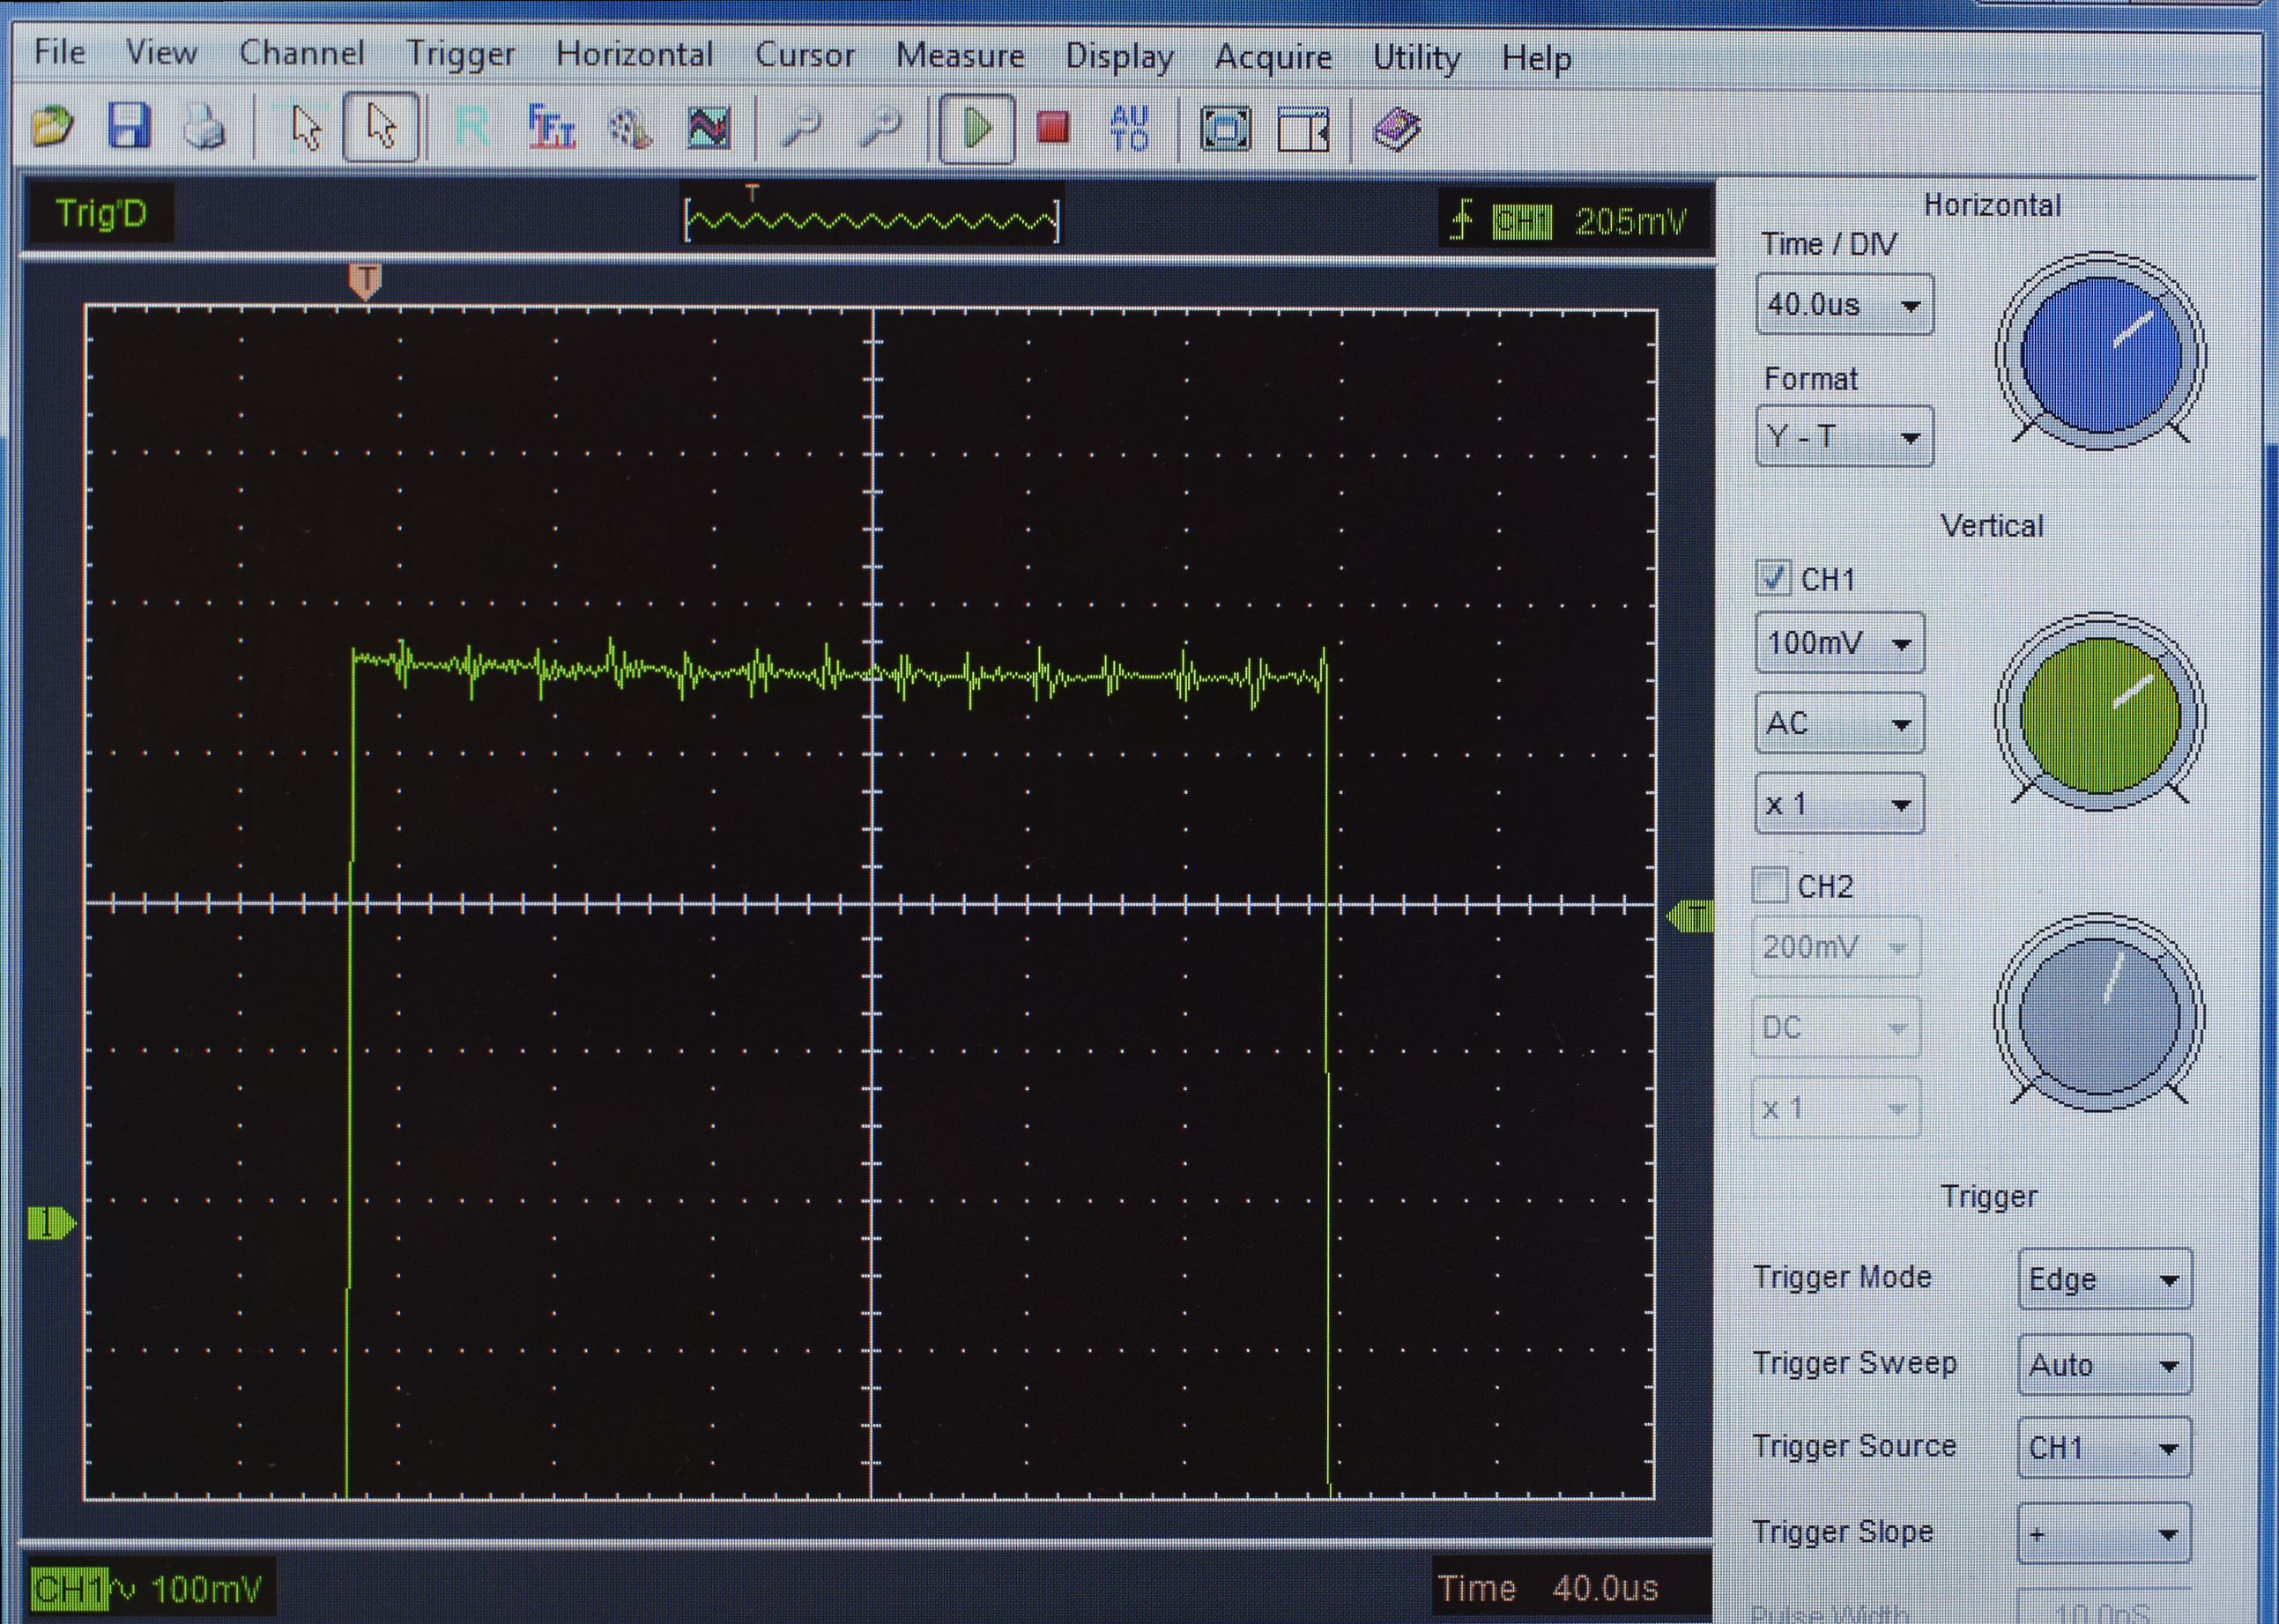Image resolution: width=2279 pixels, height=1624 pixels.
Task: Open the Acquire menu
Action: pos(1273,58)
